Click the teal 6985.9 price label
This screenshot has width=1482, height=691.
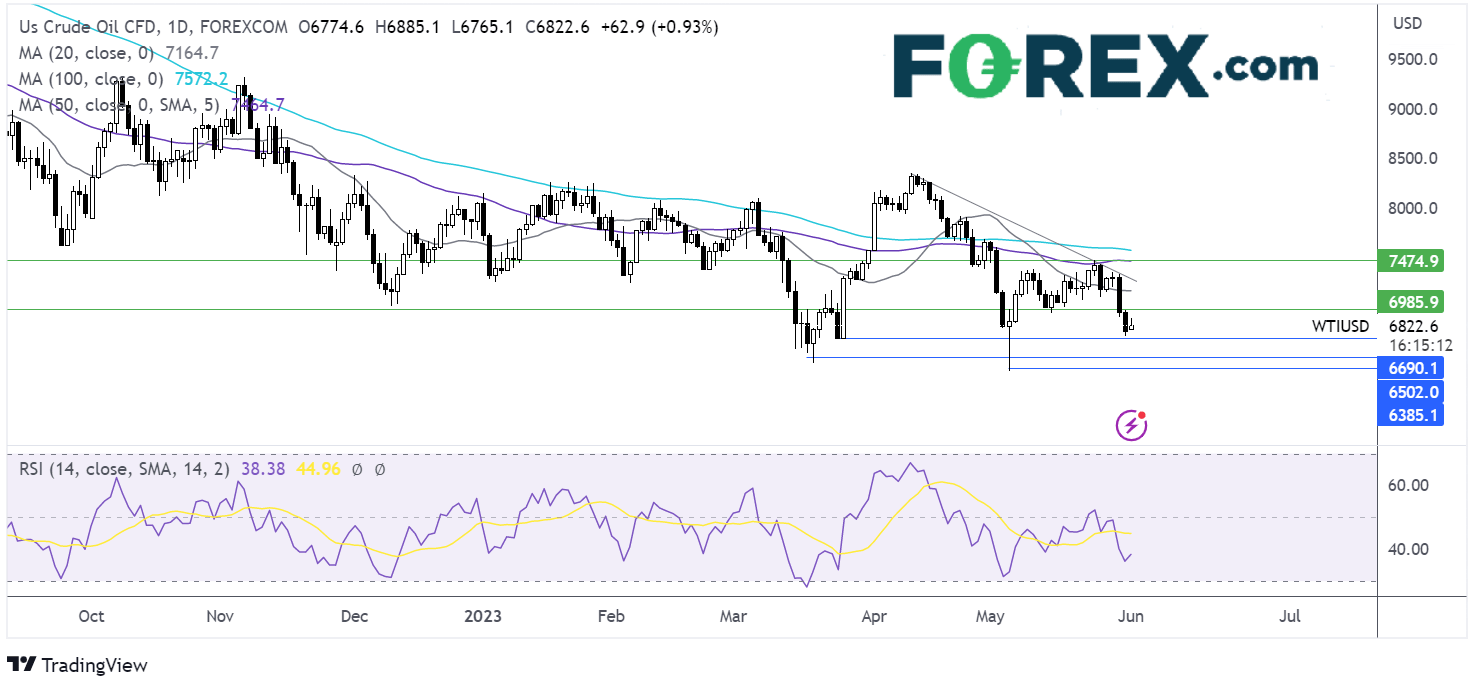(1410, 300)
